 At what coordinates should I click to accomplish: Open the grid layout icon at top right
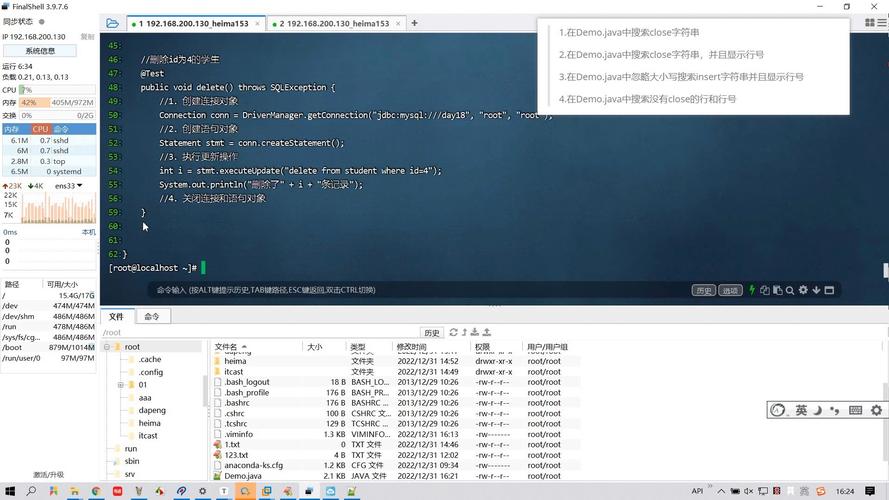click(870, 23)
